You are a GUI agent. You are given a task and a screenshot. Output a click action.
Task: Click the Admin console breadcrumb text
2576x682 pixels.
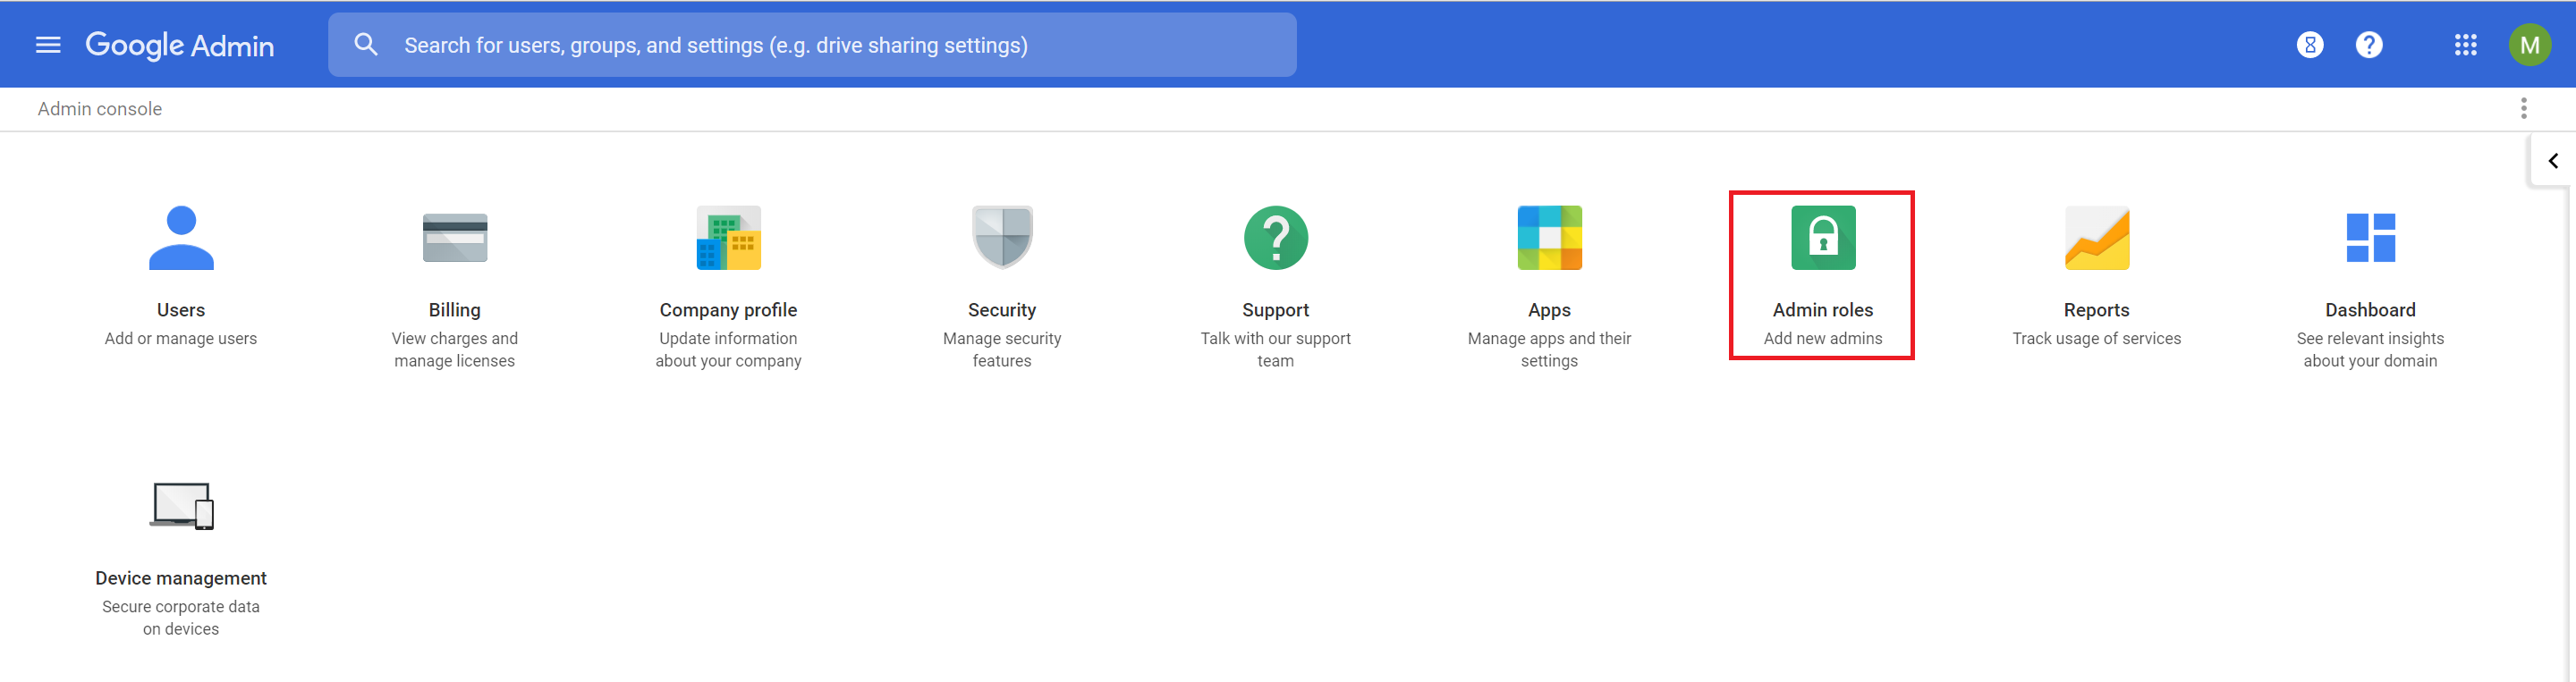click(100, 109)
